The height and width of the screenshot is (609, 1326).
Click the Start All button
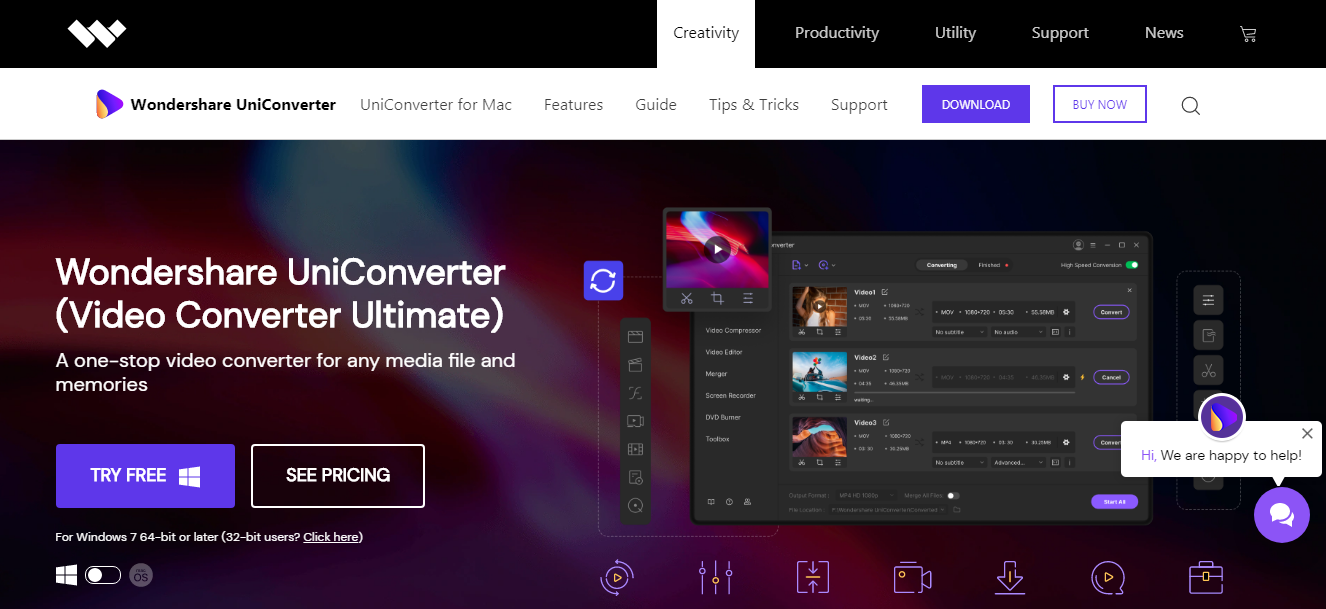(1114, 502)
